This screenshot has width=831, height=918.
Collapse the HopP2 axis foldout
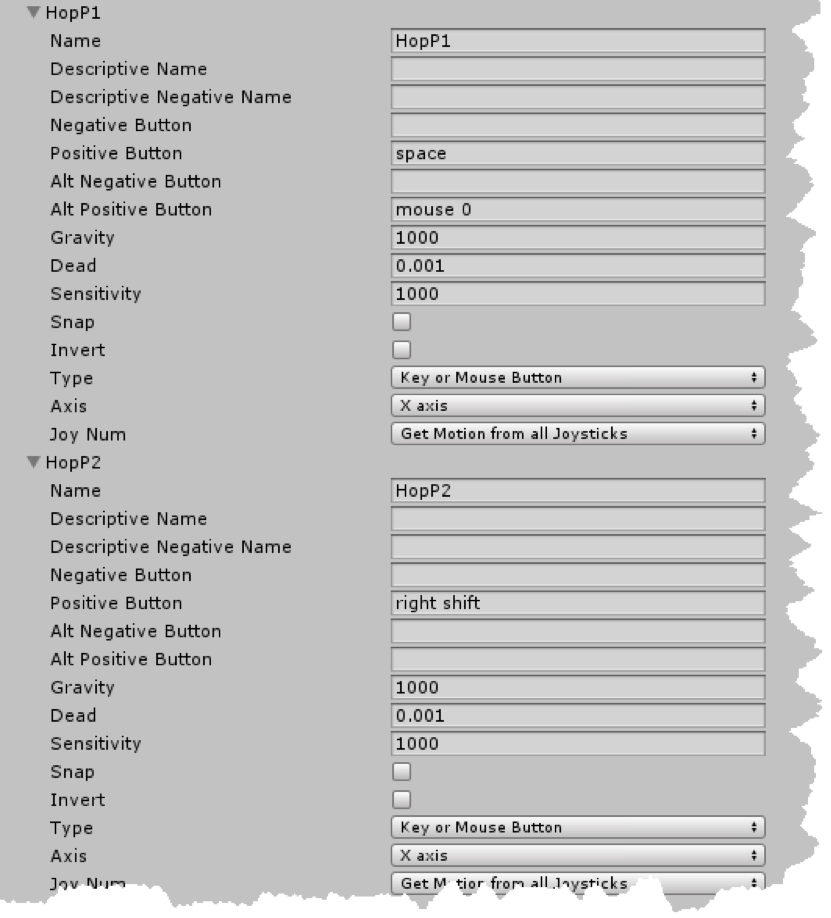pos(34,462)
